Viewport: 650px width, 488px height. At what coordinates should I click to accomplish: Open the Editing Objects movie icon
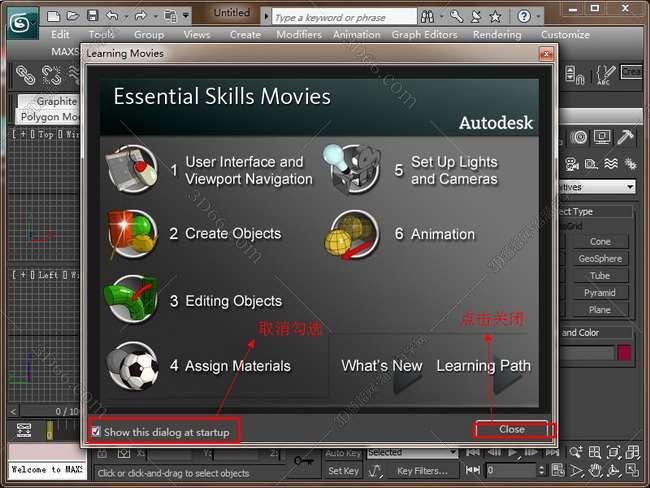[132, 300]
